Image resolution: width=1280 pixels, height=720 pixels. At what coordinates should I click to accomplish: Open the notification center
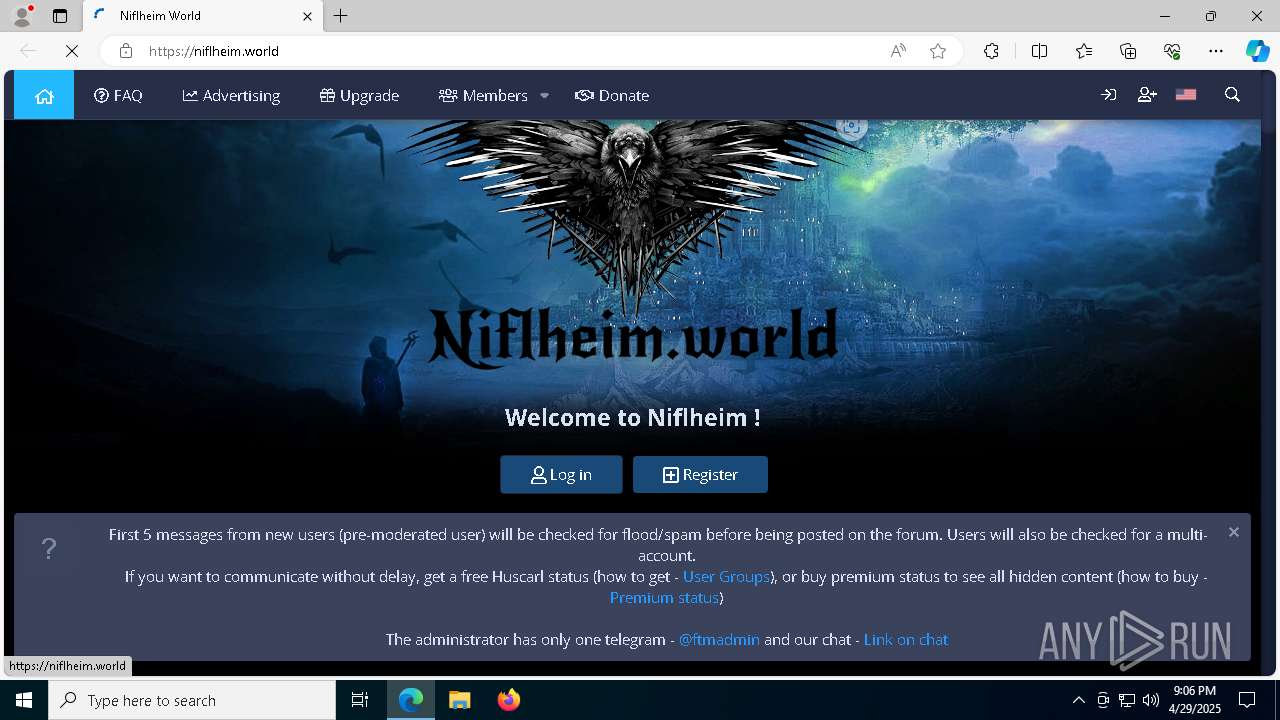1247,700
